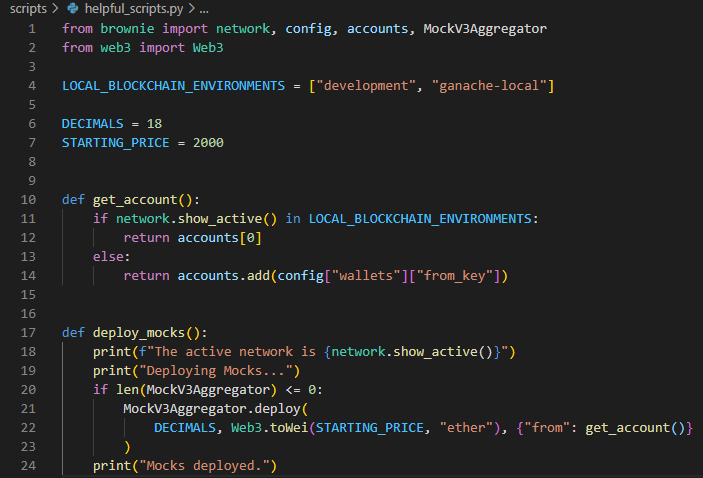Click the value 18
Image resolution: width=703 pixels, height=478 pixels.
(154, 124)
